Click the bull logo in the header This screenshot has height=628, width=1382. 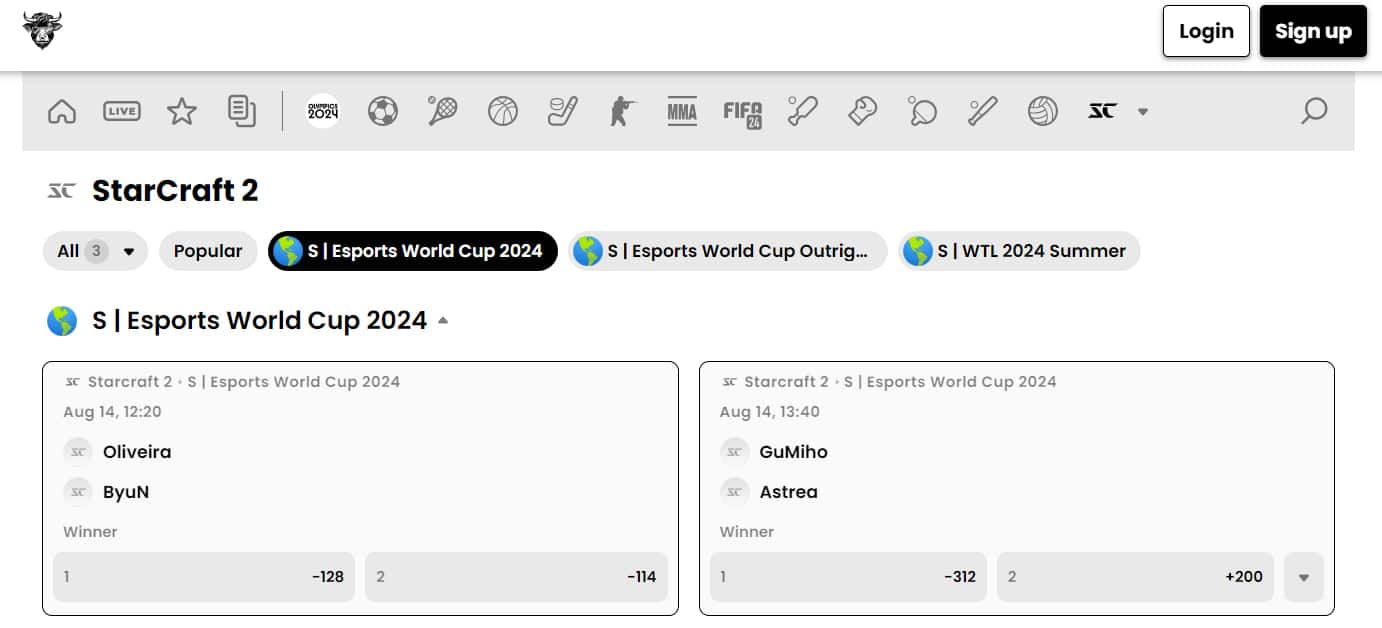(42, 31)
